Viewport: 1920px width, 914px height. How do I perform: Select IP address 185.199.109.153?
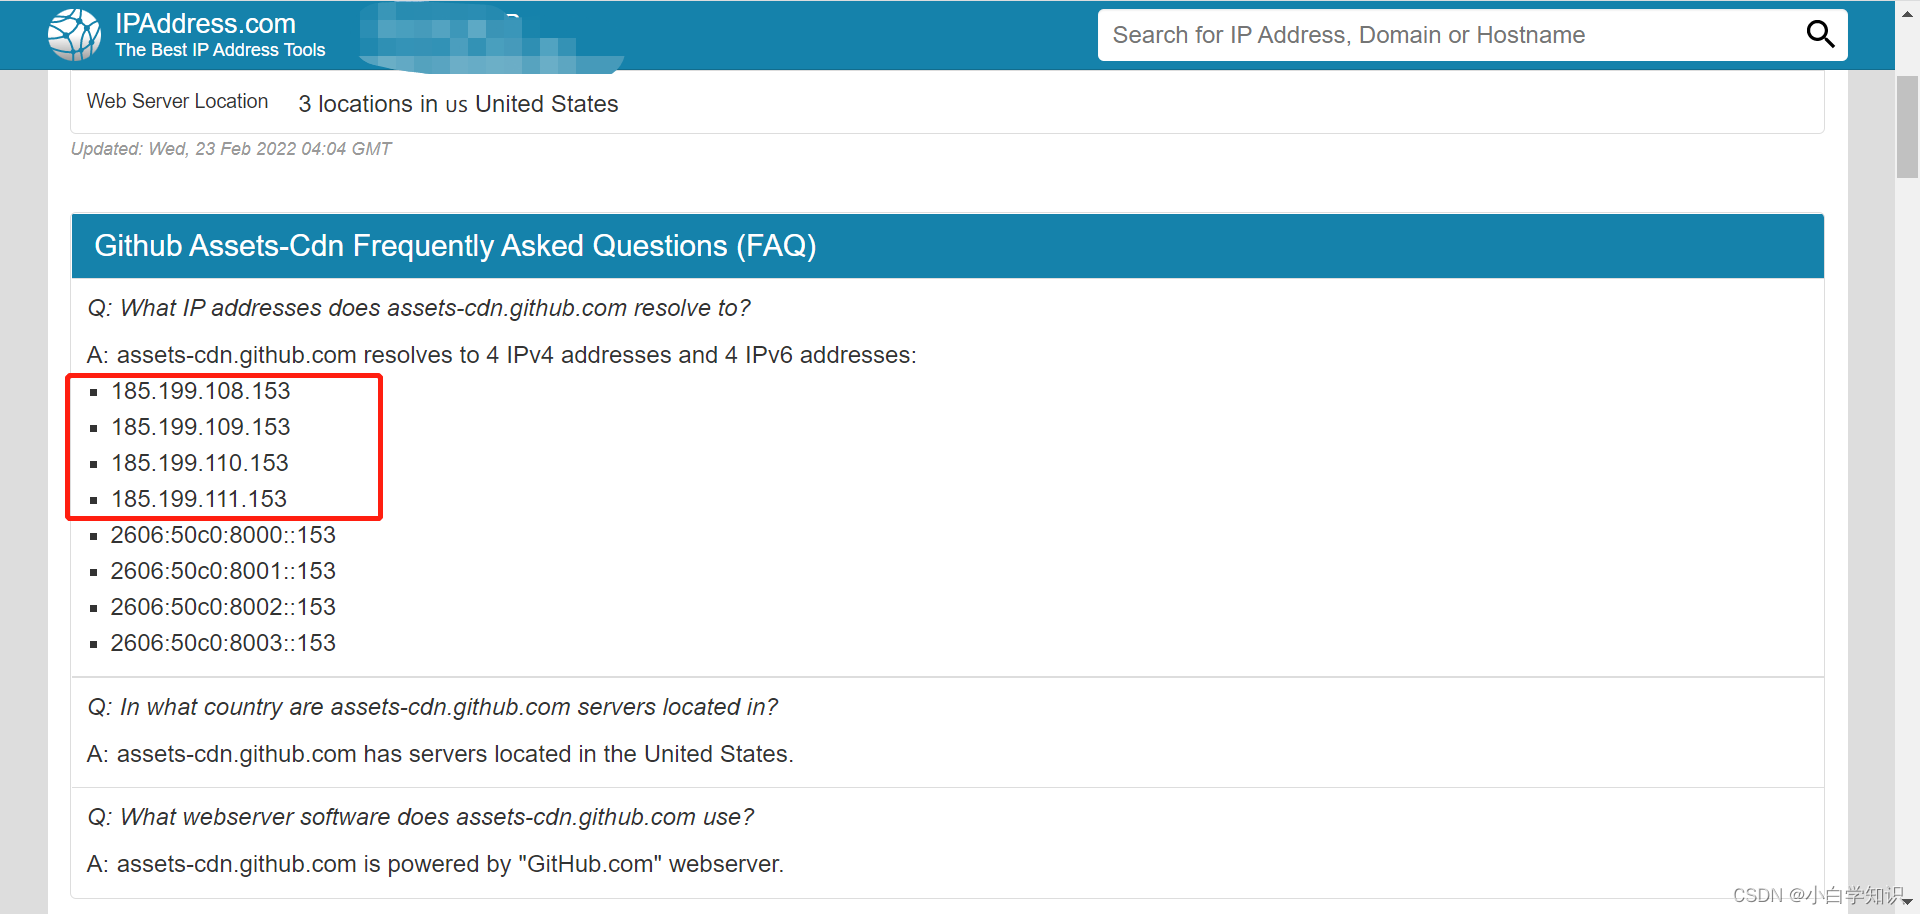201,427
